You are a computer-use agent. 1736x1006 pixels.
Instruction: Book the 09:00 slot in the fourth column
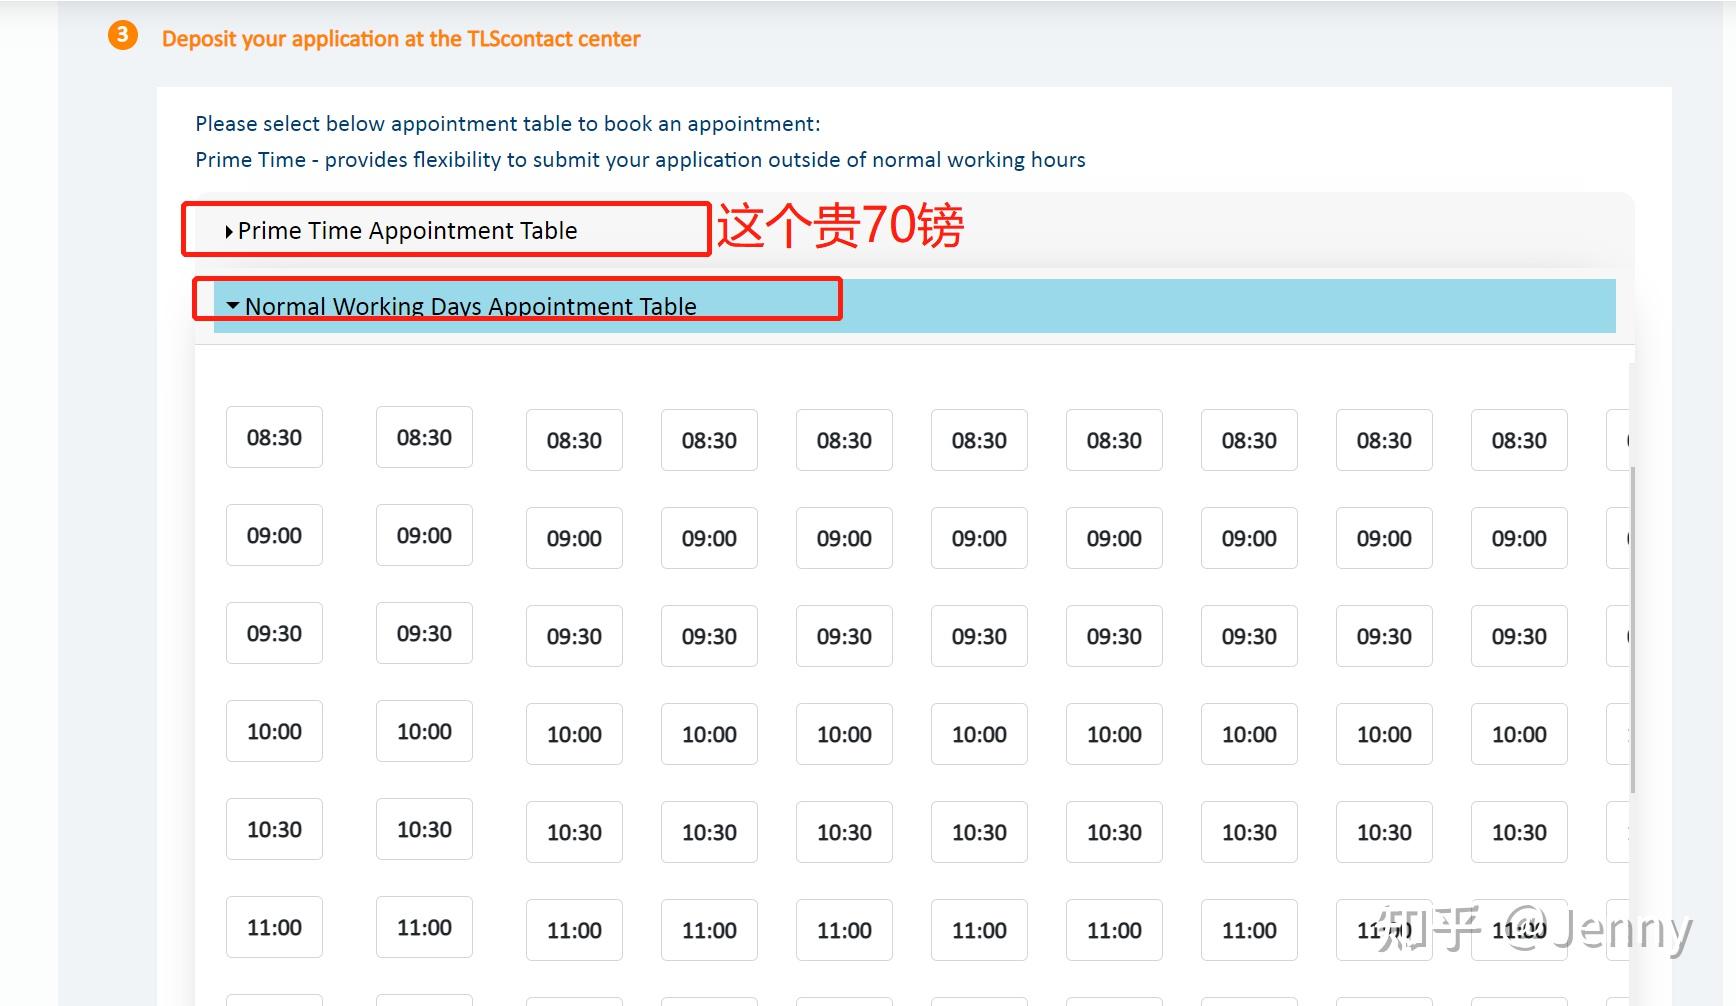point(709,538)
